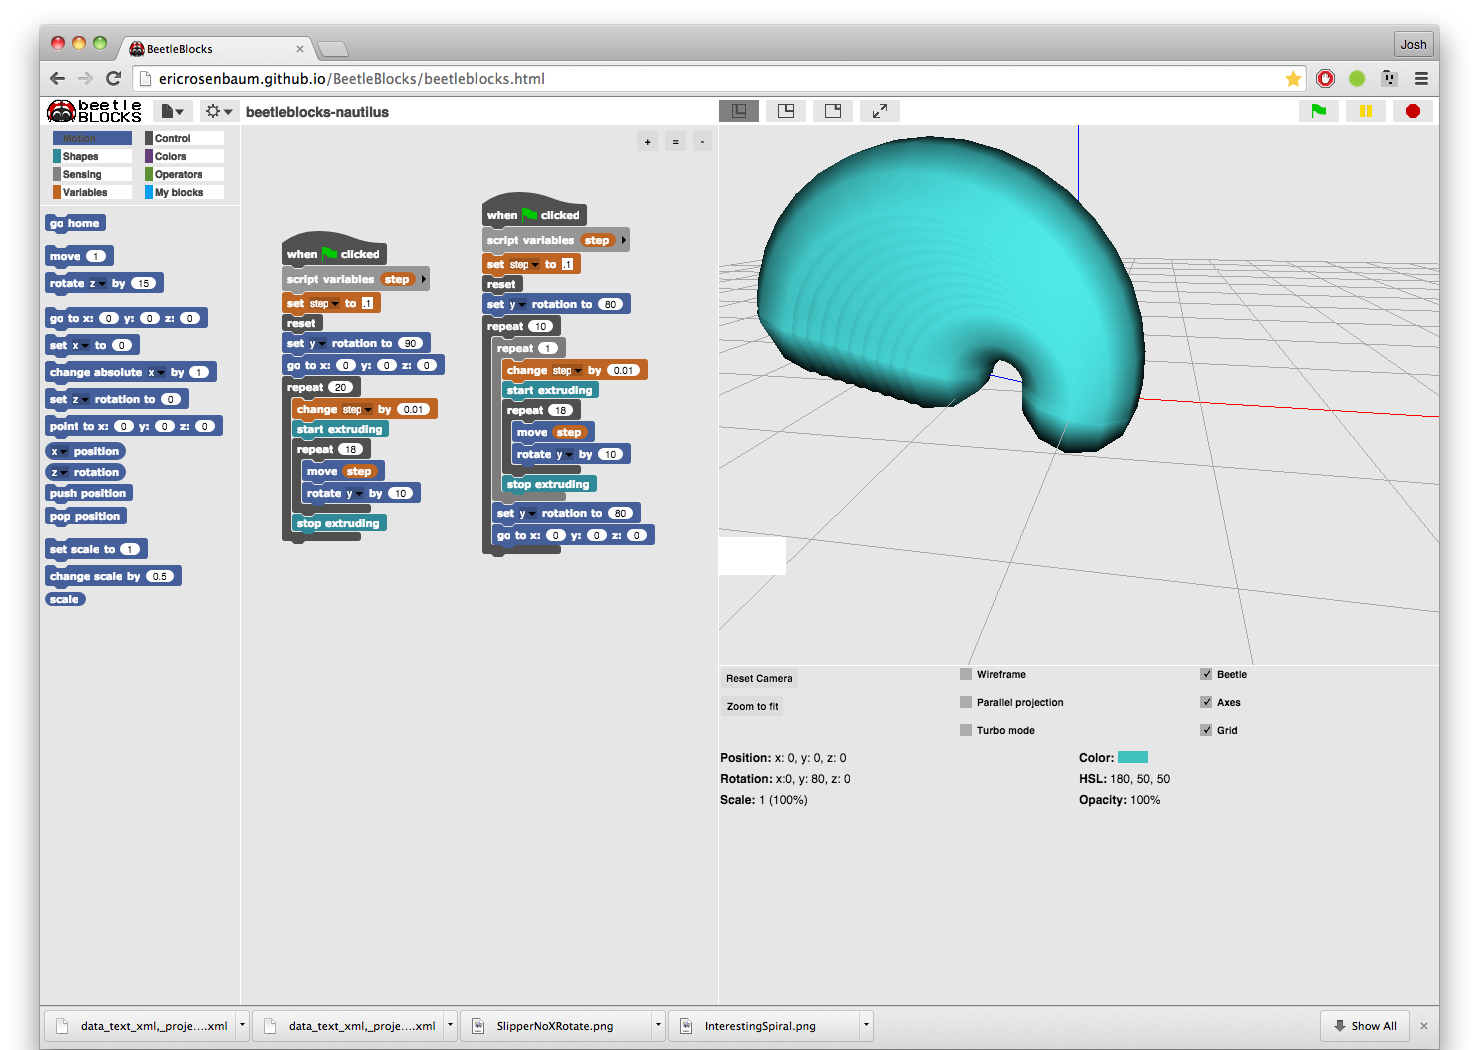This screenshot has height=1050, width=1479.
Task: Switch to the Shapes block category
Action: 80,156
